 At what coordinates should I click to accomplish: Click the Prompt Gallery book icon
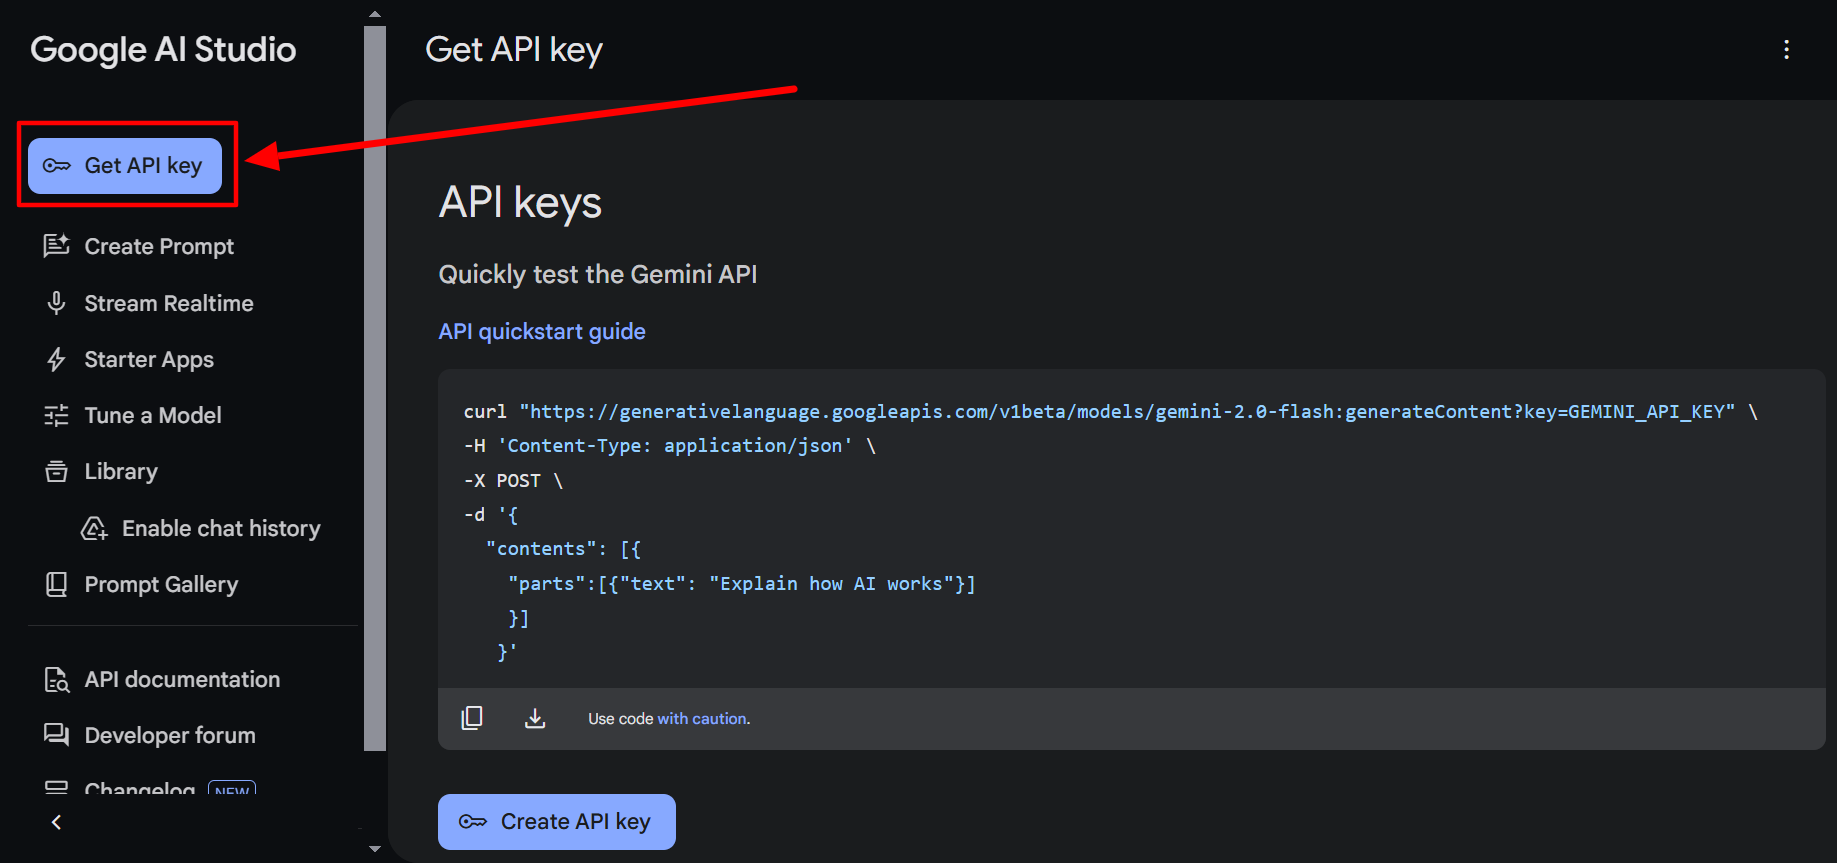[x=56, y=584]
